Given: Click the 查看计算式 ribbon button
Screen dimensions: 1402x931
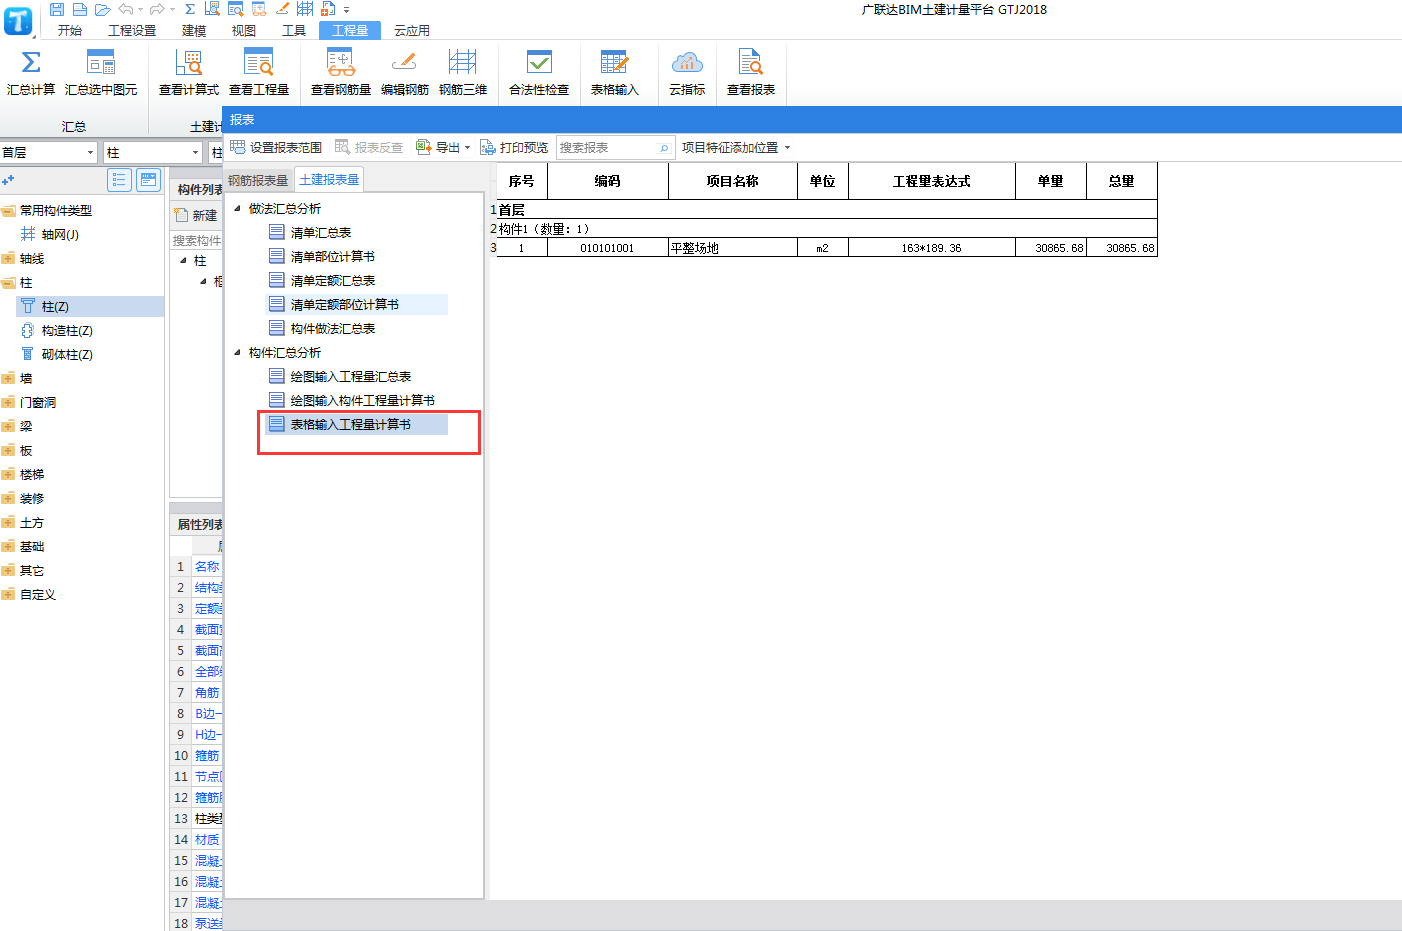Looking at the screenshot, I should point(189,73).
